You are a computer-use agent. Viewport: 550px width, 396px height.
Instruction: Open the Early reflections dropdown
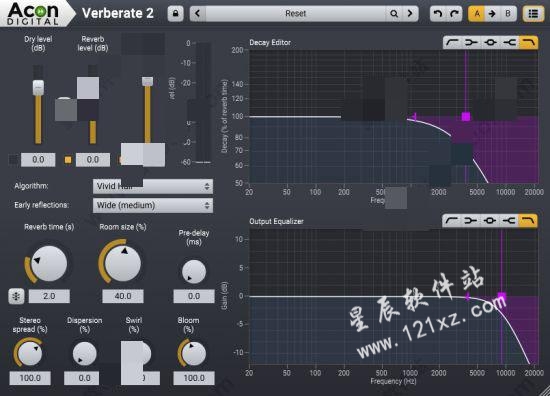153,205
